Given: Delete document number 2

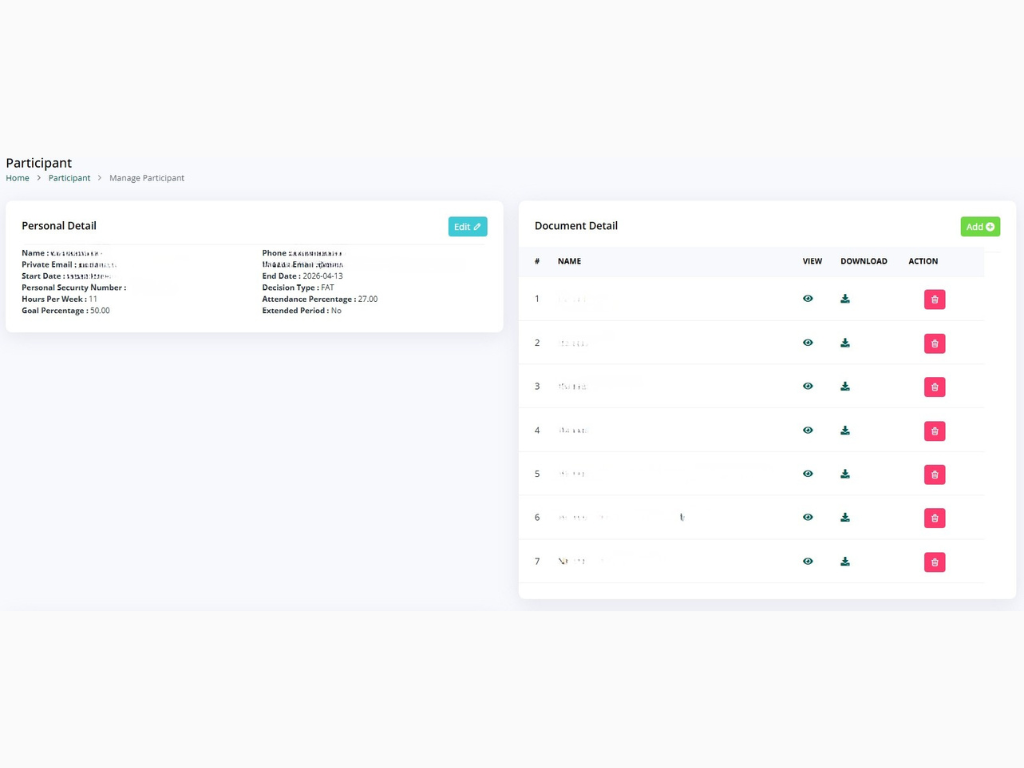Looking at the screenshot, I should point(934,343).
